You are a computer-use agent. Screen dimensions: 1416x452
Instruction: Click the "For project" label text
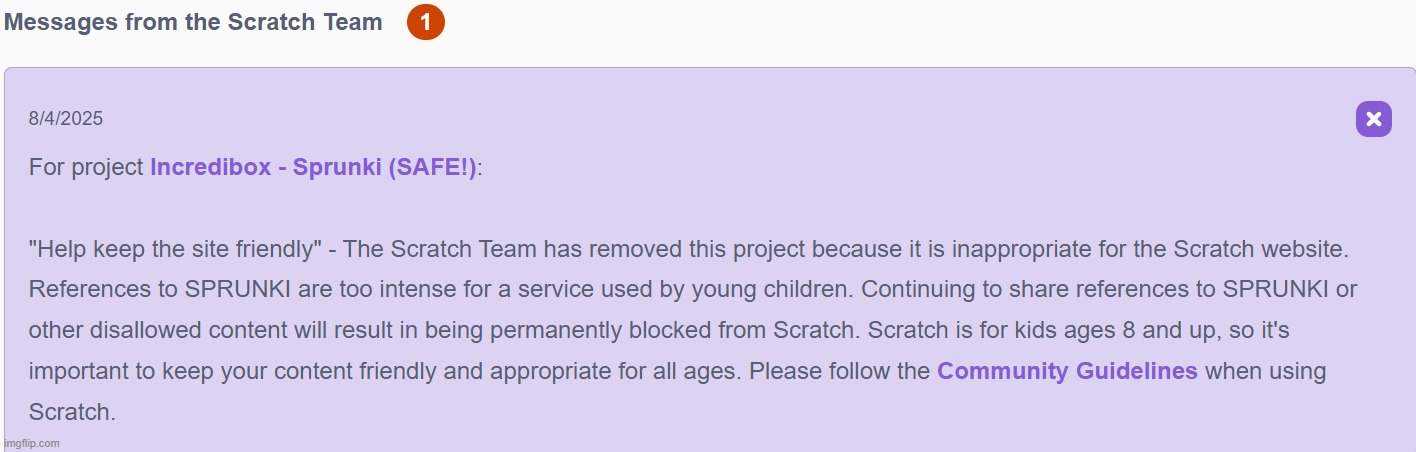tap(86, 167)
